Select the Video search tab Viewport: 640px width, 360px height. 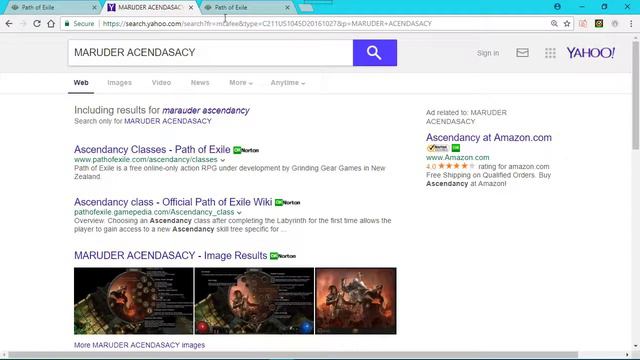coord(161,82)
